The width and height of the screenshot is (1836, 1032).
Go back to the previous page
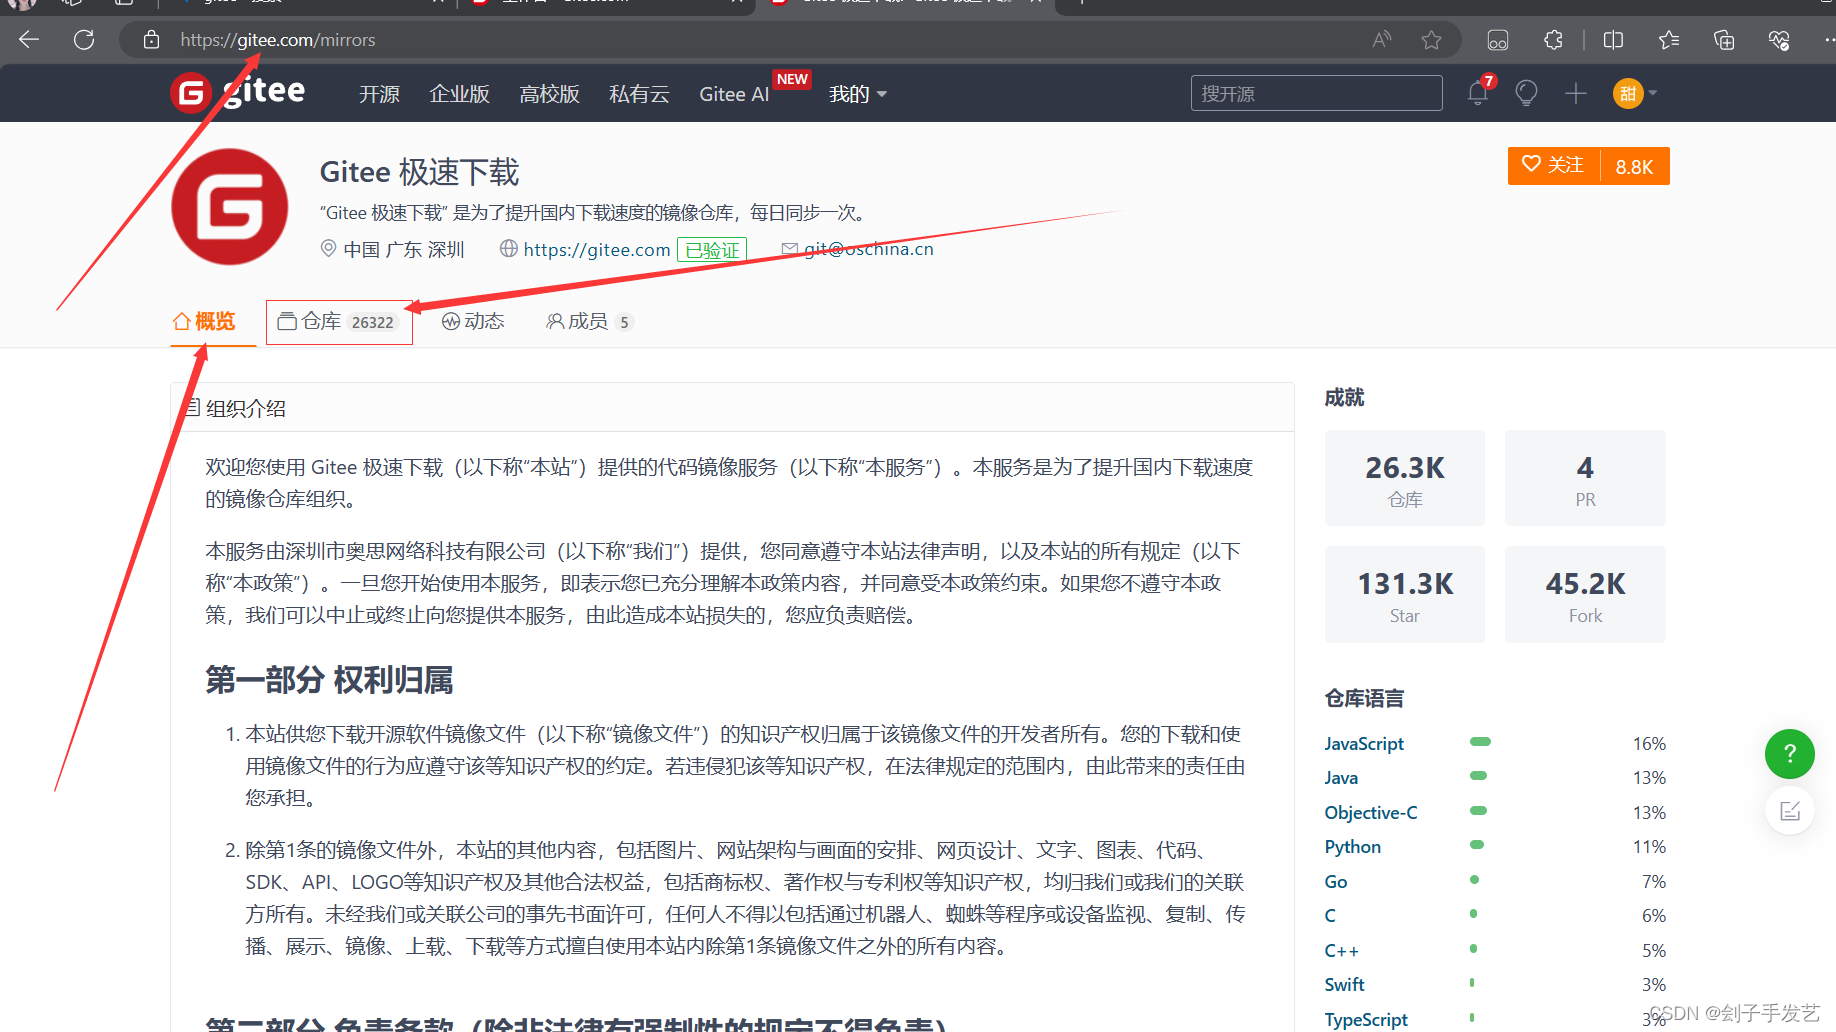[x=29, y=40]
